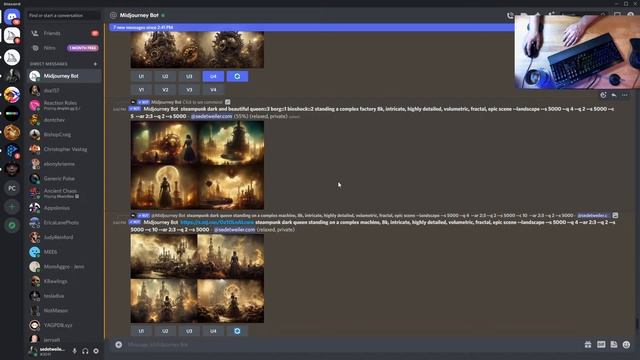Viewport: 640px width, 360px height.
Task: Open the server labeled PC
Action: 12,188
